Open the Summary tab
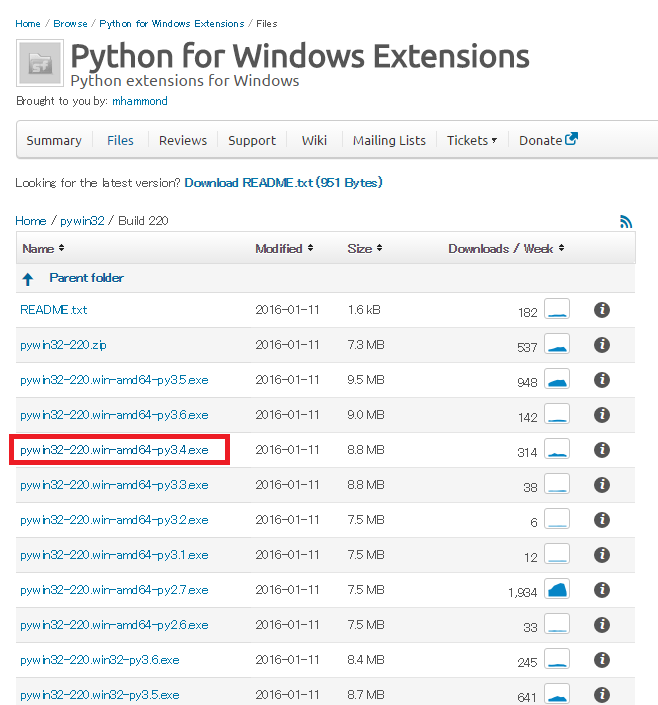This screenshot has width=658, height=705. coord(54,140)
